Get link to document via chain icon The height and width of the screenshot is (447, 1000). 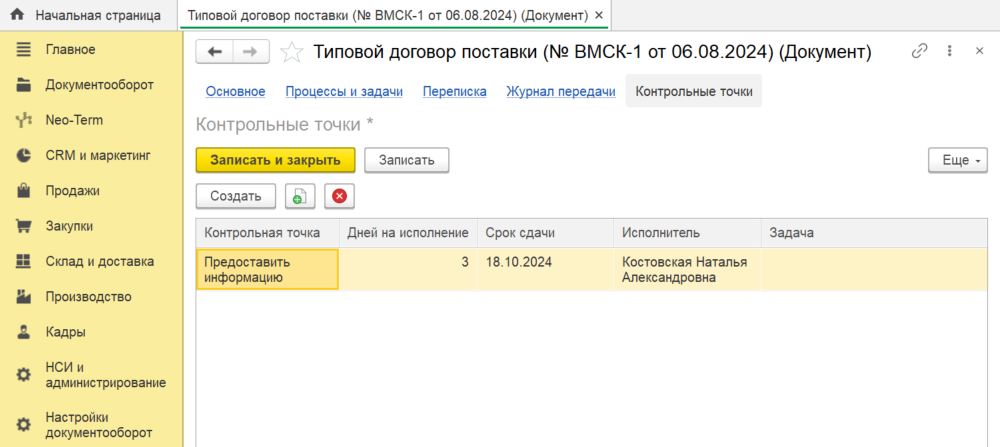pyautogui.click(x=919, y=51)
